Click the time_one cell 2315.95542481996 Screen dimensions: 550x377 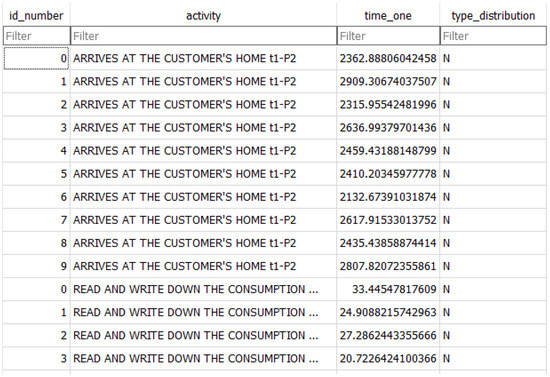[x=388, y=105]
